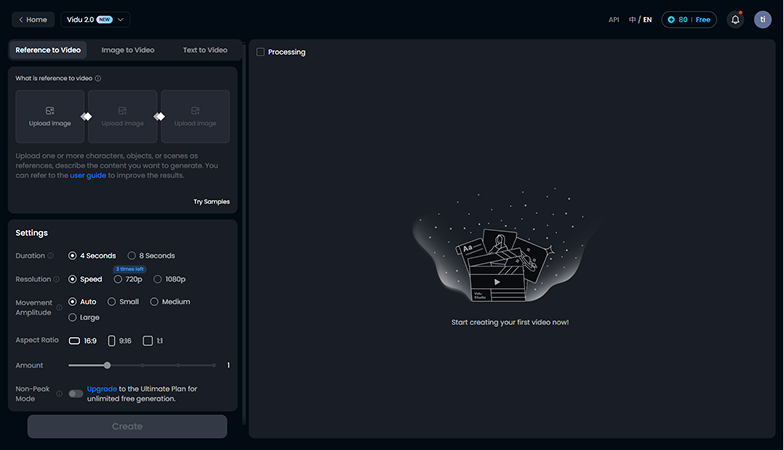The height and width of the screenshot is (450, 784).
Task: Switch to the Text to Video tab
Action: [205, 50]
